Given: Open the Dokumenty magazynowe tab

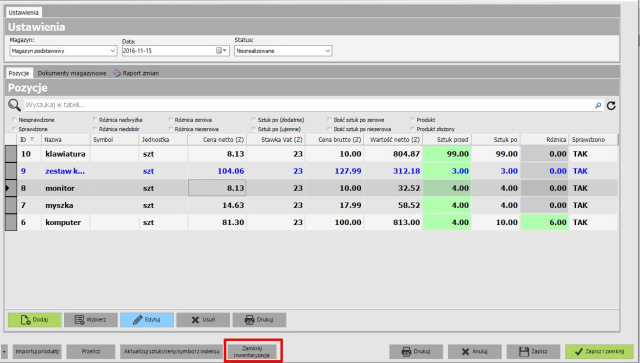Looking at the screenshot, I should [x=72, y=73].
